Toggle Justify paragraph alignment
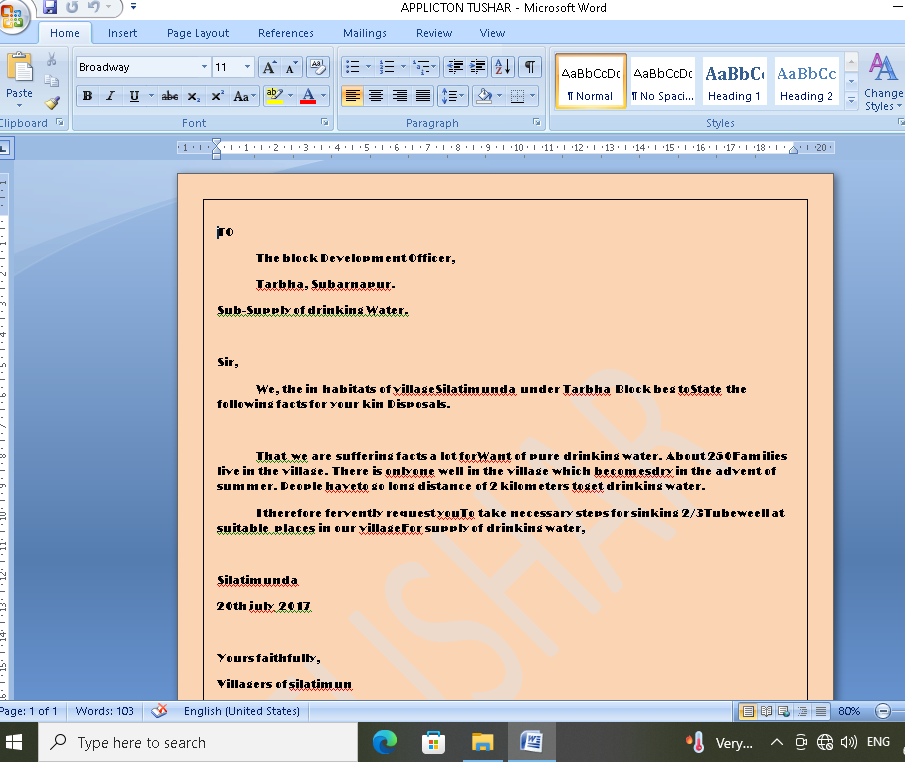 pyautogui.click(x=423, y=96)
